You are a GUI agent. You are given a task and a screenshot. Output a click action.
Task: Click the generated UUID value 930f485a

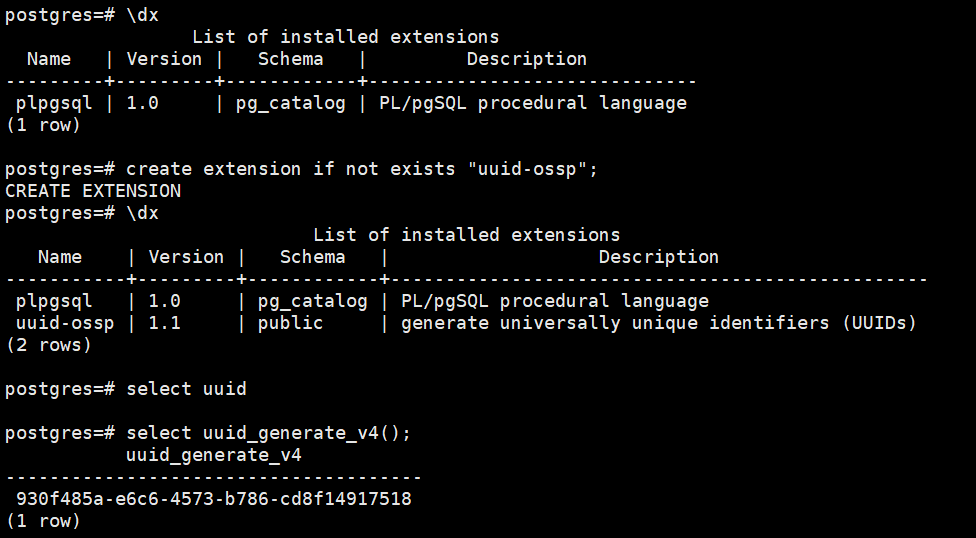coord(214,499)
